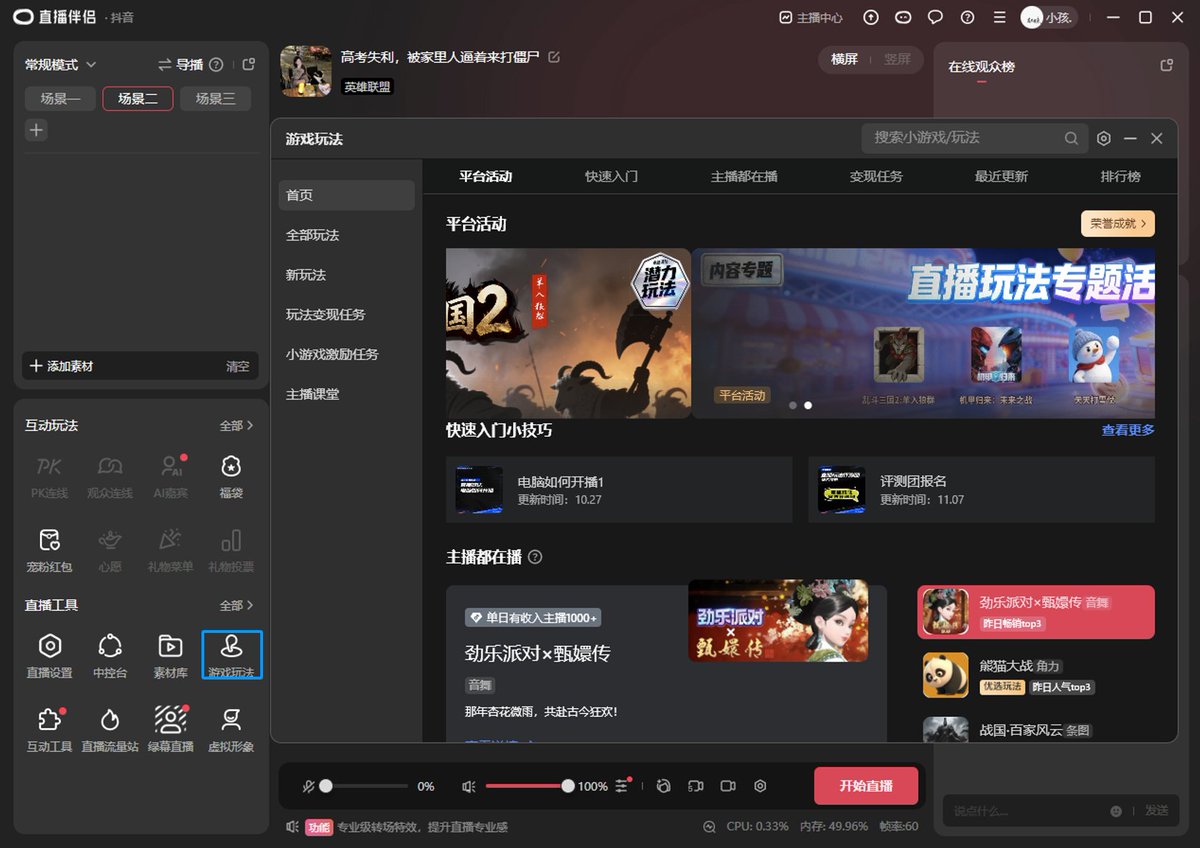Toggle 导播 director mode
The width and height of the screenshot is (1200, 848).
click(x=181, y=64)
